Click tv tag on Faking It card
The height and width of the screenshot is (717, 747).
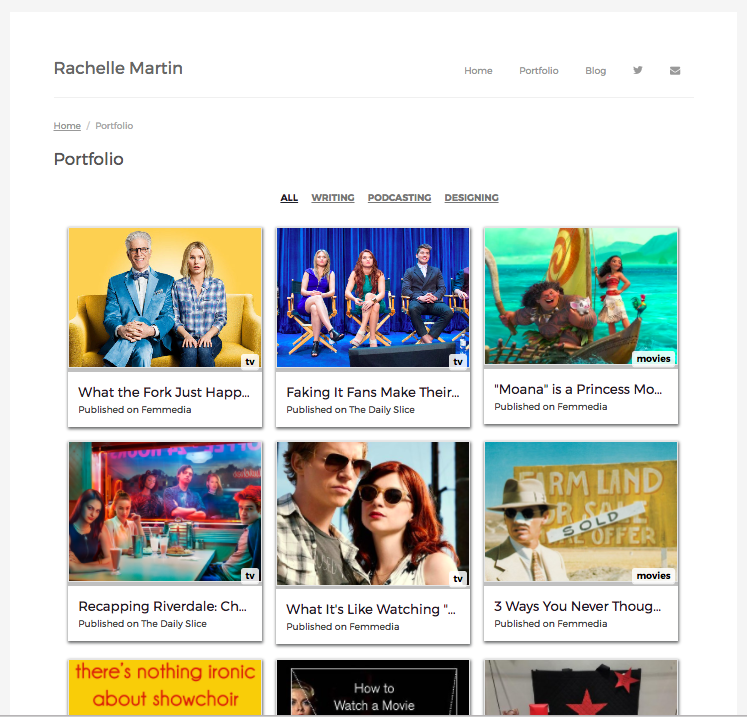(x=458, y=362)
